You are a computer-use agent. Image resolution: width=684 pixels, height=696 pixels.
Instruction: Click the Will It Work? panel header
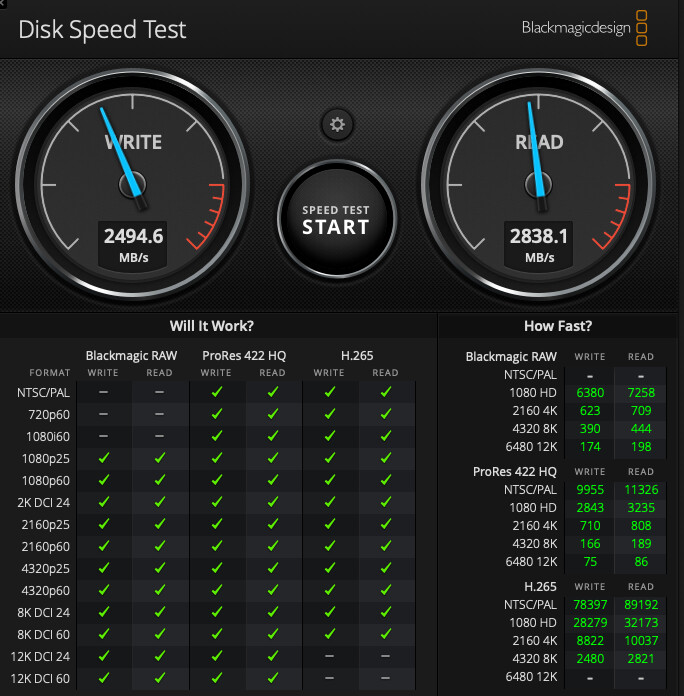click(212, 326)
